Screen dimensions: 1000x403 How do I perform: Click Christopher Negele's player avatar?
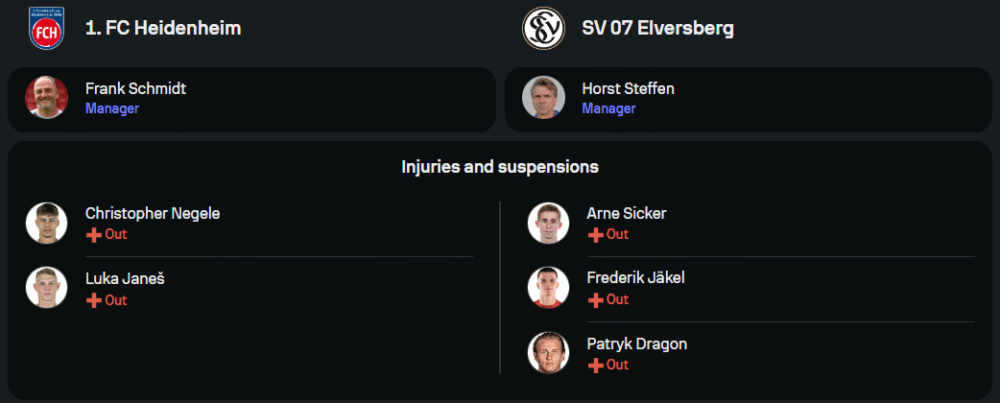[x=46, y=223]
